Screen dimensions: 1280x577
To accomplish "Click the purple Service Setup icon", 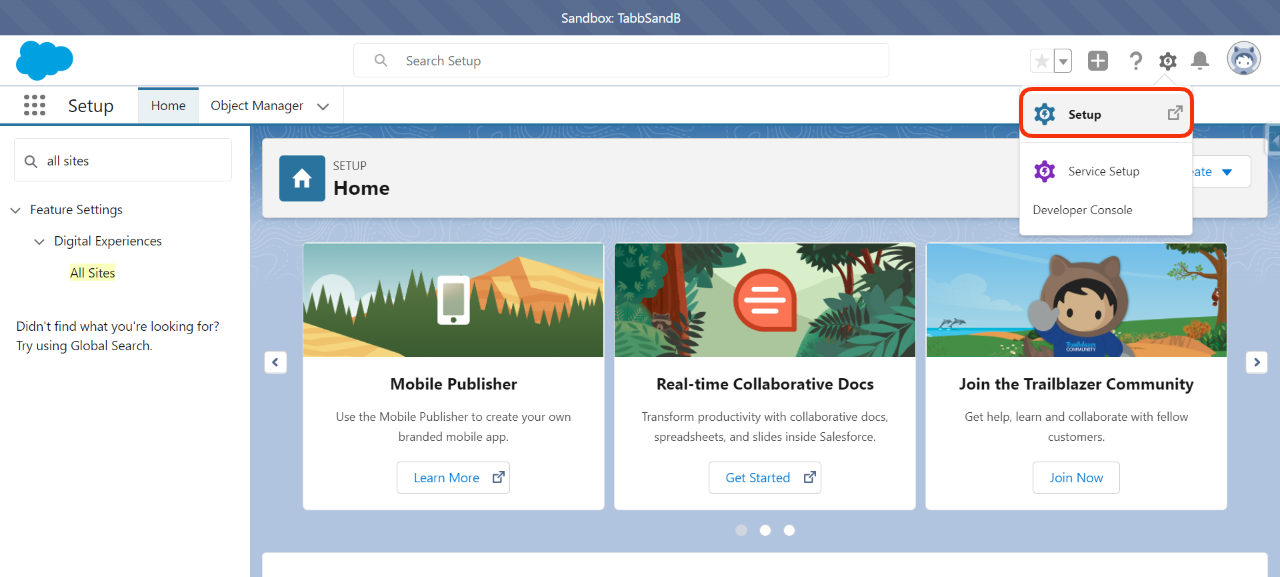I will click(x=1045, y=171).
